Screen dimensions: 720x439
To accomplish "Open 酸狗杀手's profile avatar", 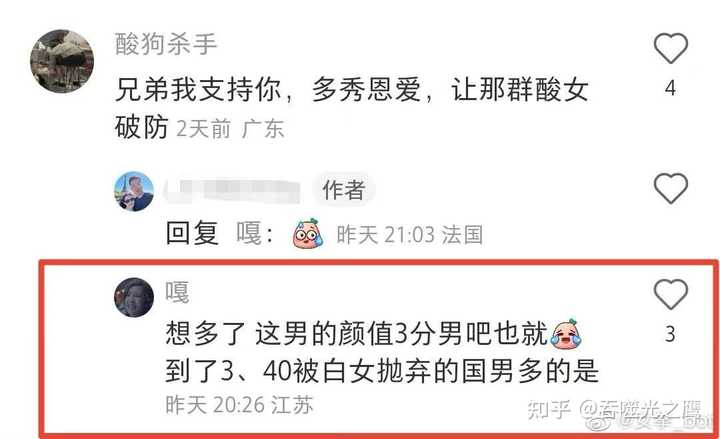I will (62, 61).
